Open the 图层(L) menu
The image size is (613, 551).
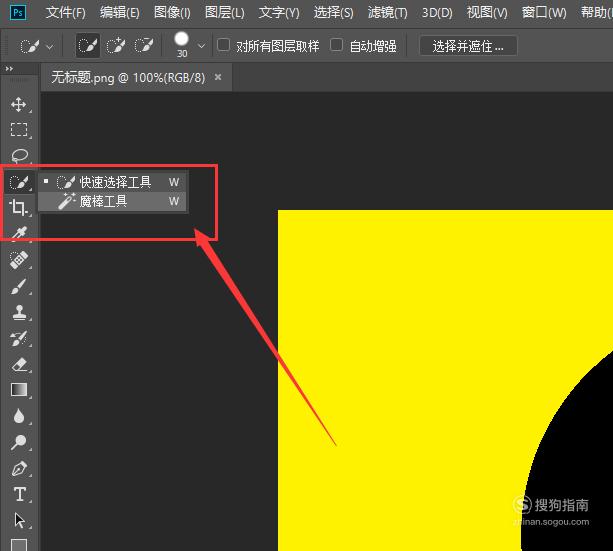tap(225, 13)
